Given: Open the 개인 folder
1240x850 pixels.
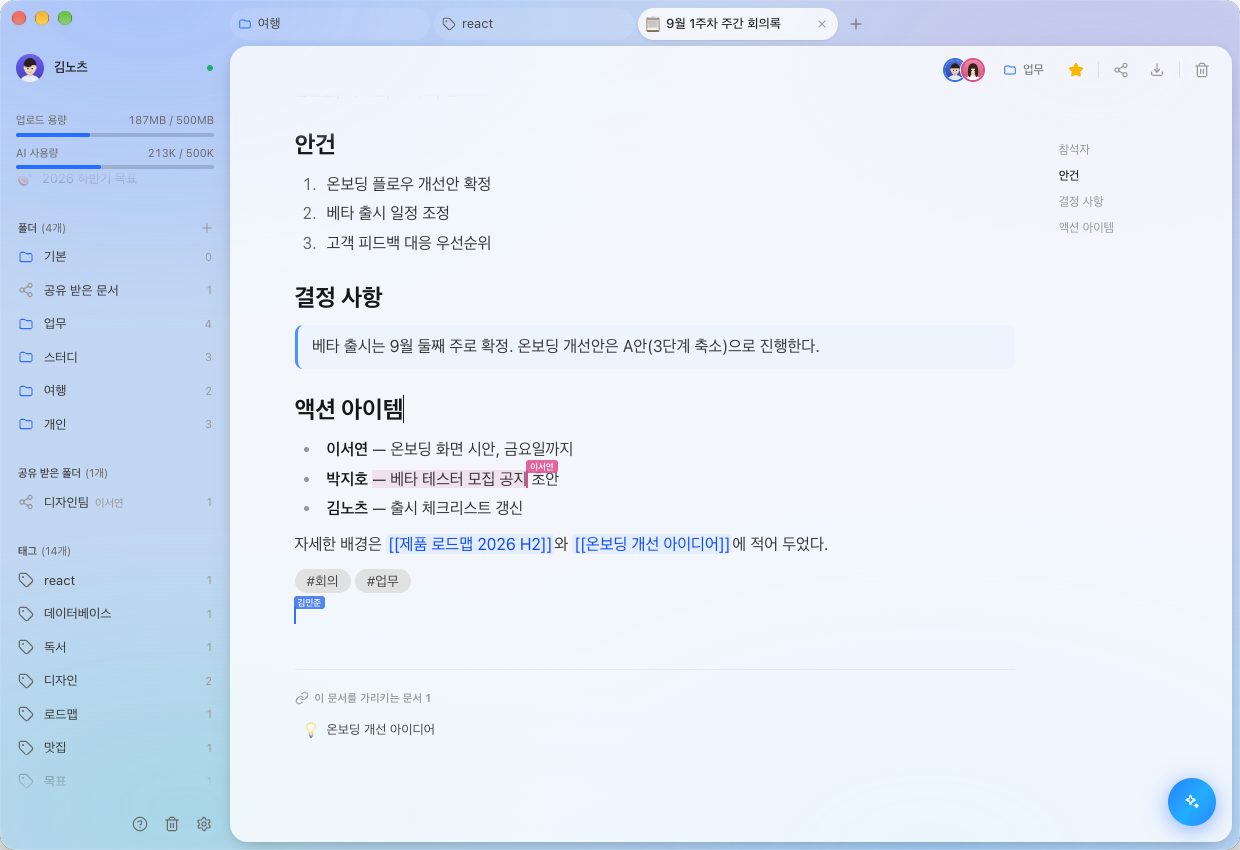Looking at the screenshot, I should pyautogui.click(x=115, y=424).
